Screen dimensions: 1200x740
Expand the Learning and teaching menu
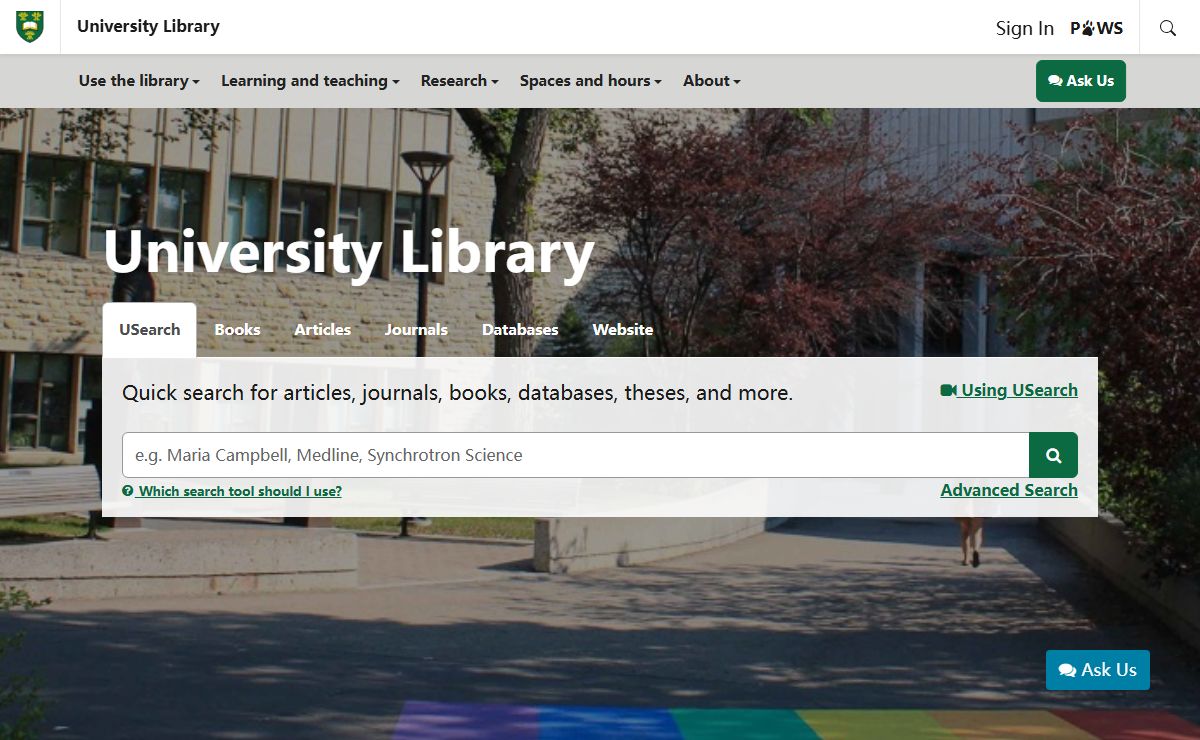[310, 81]
